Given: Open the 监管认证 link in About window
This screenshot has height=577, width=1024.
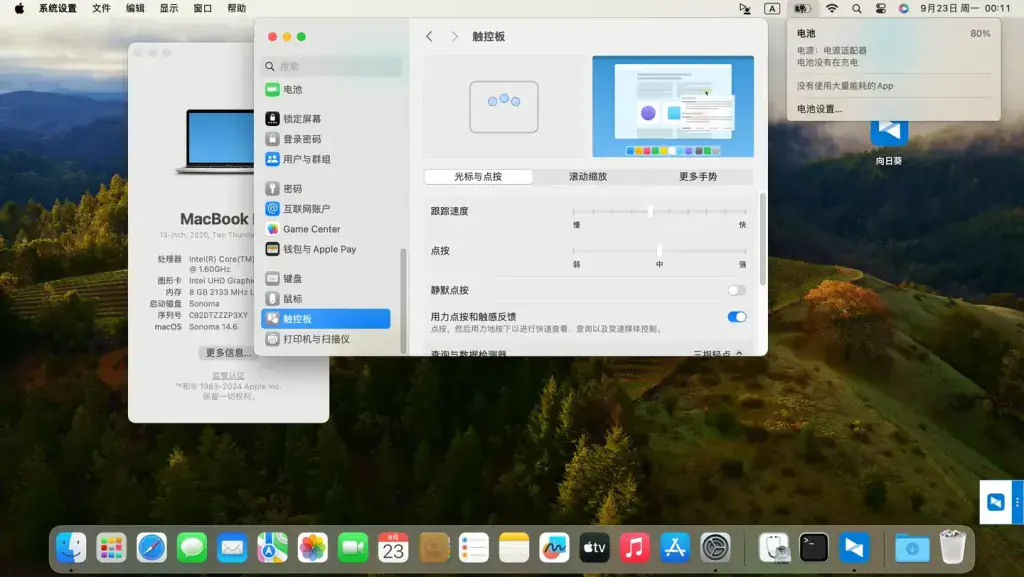Looking at the screenshot, I should coord(229,375).
